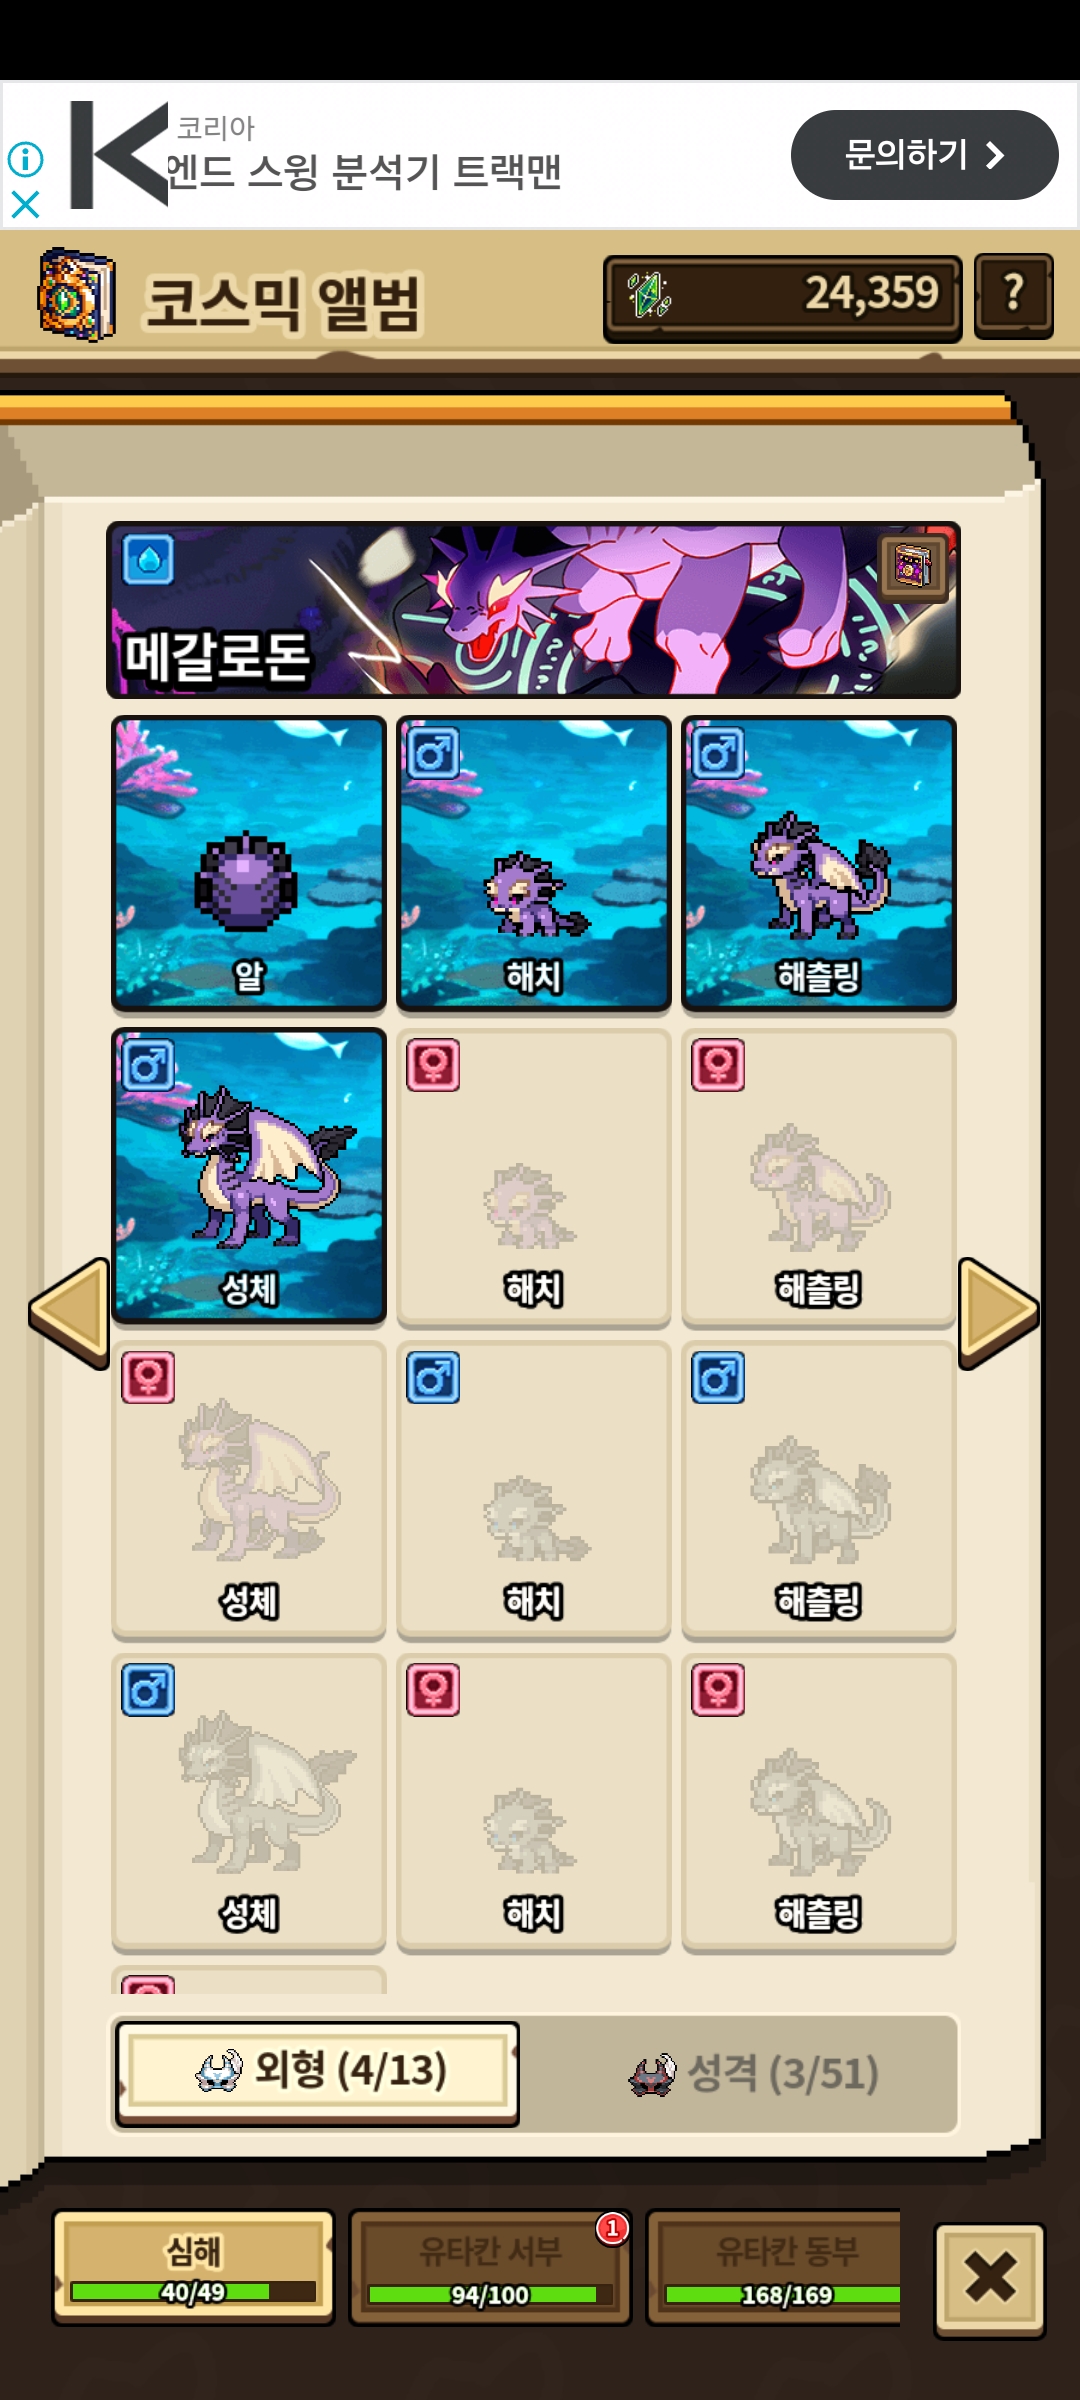Select the 알 egg thumbnail
Screen dimensions: 1080x2400
point(249,863)
